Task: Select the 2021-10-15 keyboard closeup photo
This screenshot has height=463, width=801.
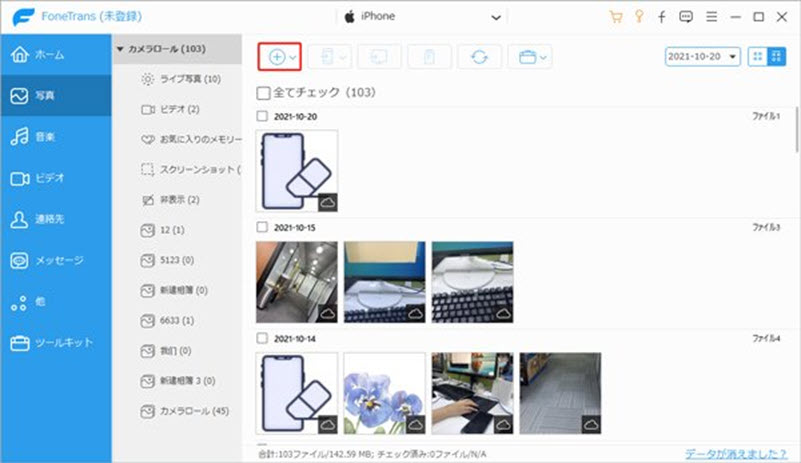Action: point(473,282)
